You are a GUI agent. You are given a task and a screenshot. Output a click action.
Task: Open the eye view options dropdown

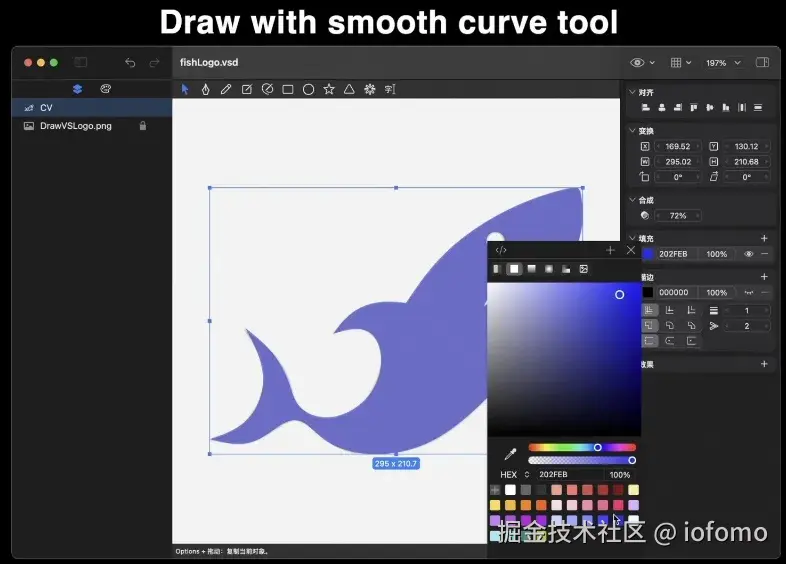pos(642,63)
